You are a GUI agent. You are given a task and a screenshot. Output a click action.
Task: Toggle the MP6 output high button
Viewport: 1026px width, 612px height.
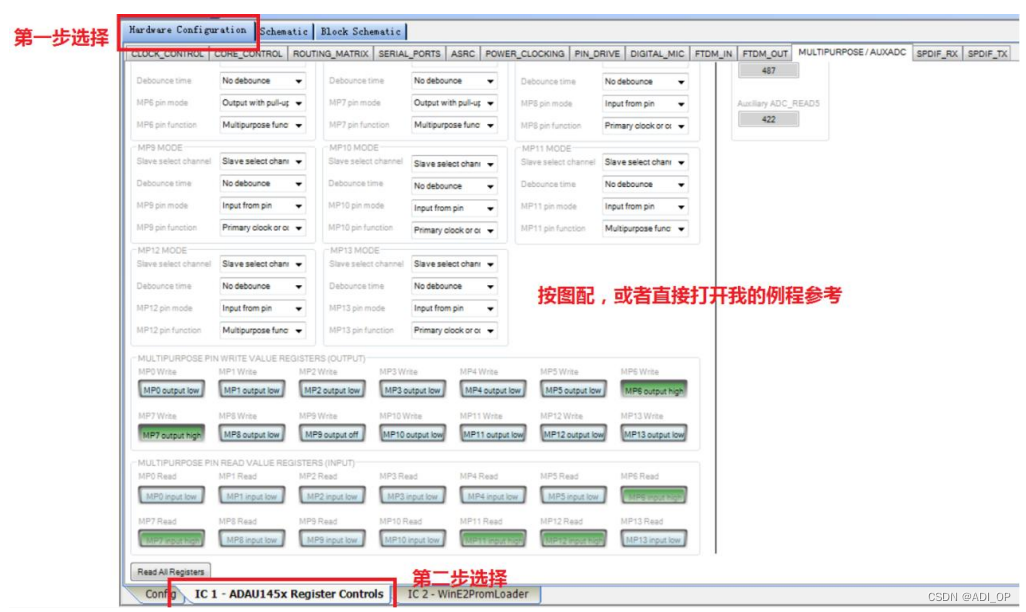click(x=654, y=390)
